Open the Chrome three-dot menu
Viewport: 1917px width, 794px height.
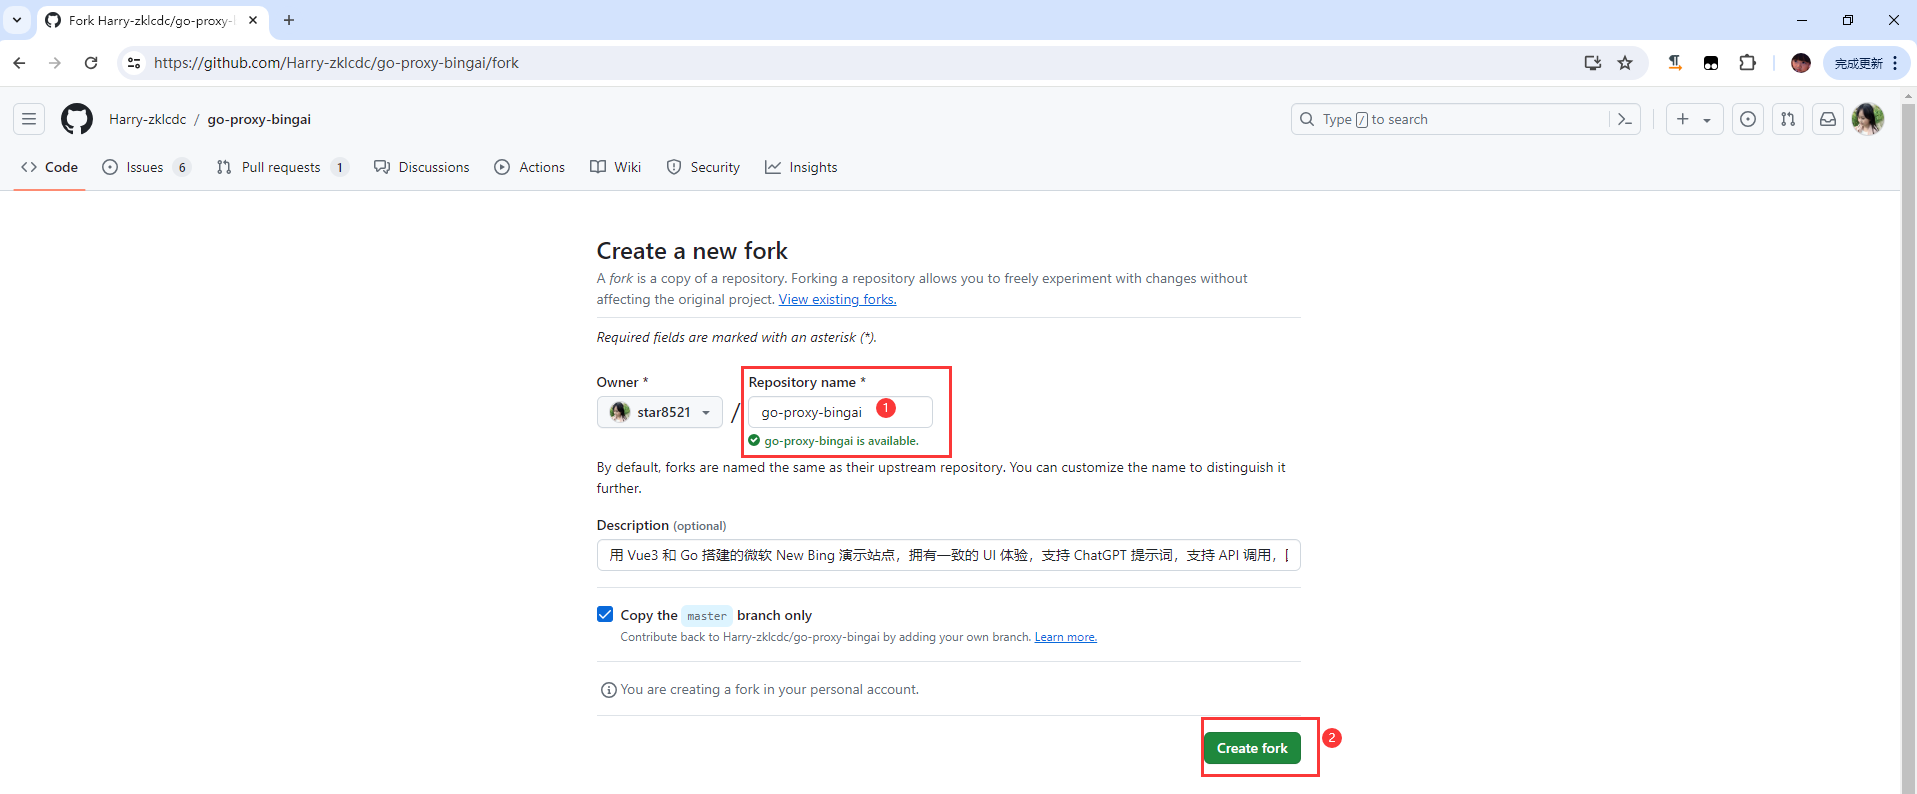1895,63
